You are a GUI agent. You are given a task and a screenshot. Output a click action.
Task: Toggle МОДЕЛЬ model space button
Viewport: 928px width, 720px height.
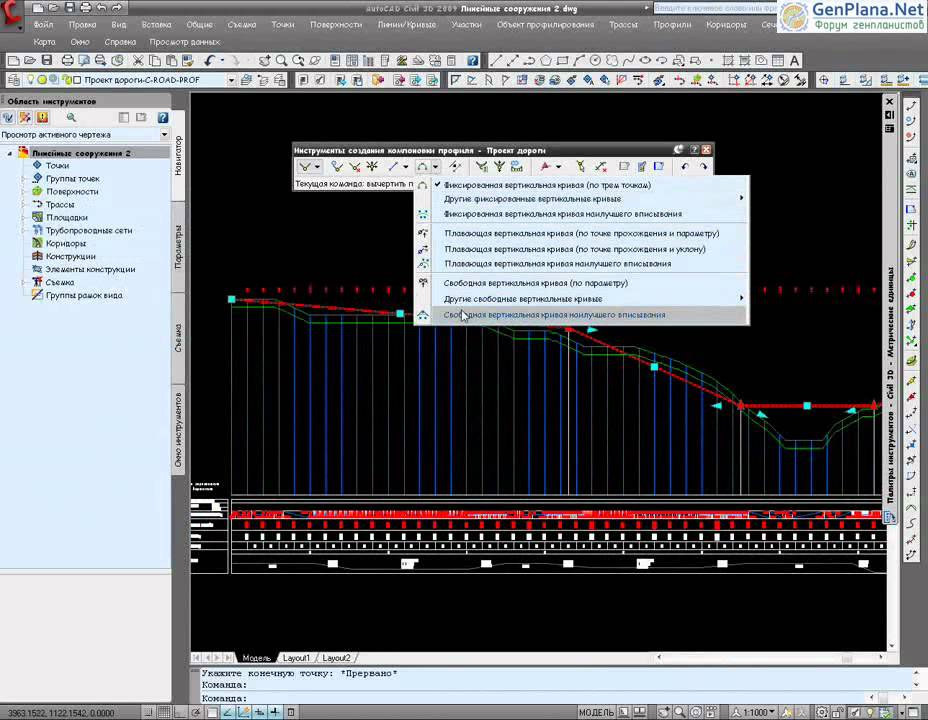(596, 712)
